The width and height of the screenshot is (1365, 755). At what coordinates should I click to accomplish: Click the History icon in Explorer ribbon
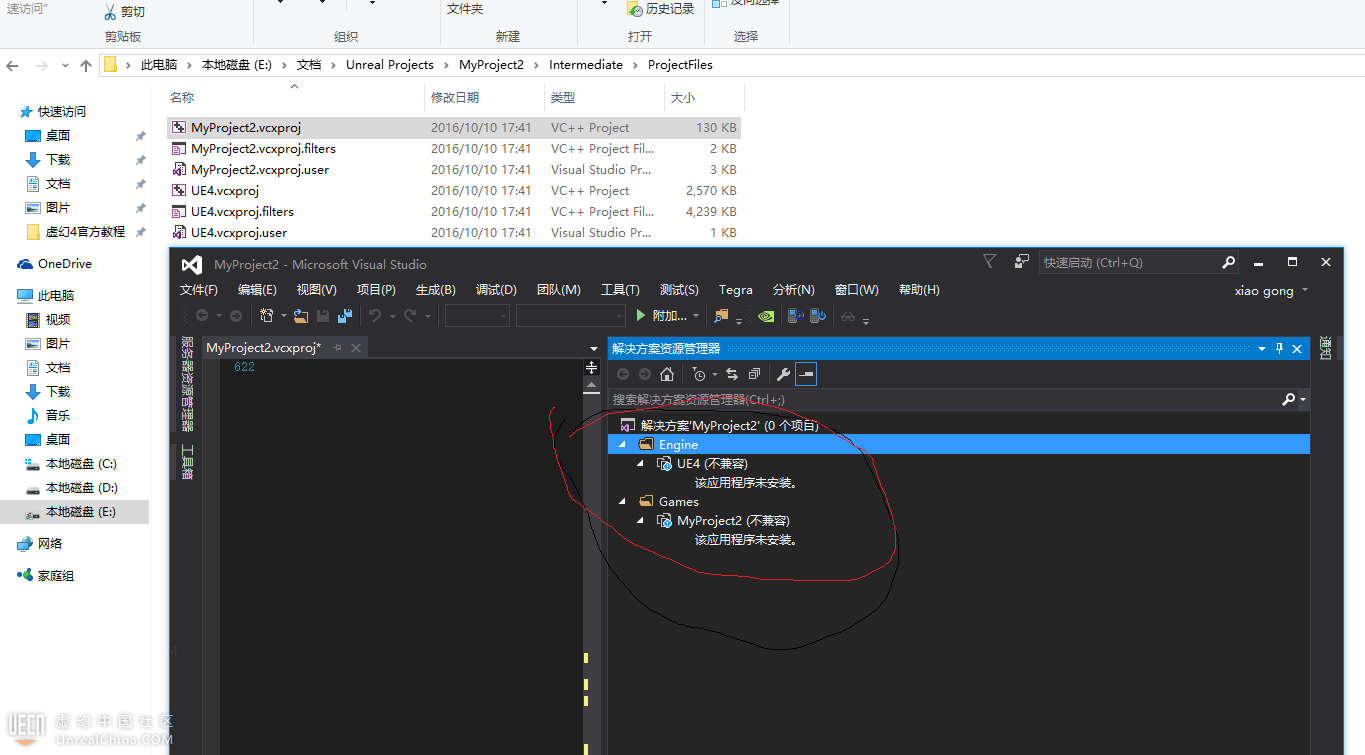(634, 9)
